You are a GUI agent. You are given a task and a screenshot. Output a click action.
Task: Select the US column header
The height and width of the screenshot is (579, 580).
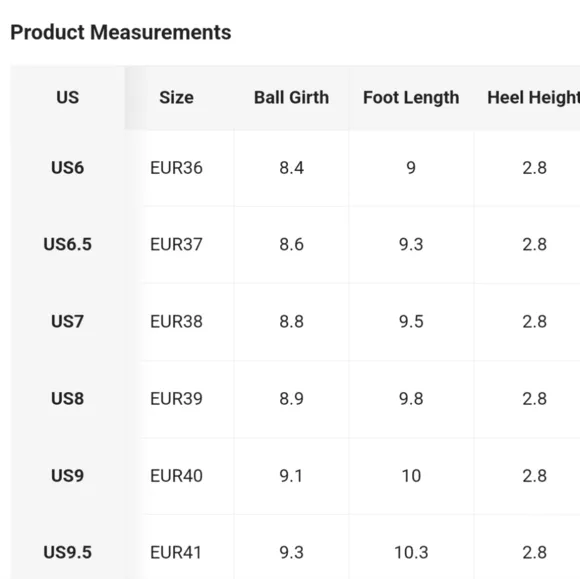[x=68, y=98]
